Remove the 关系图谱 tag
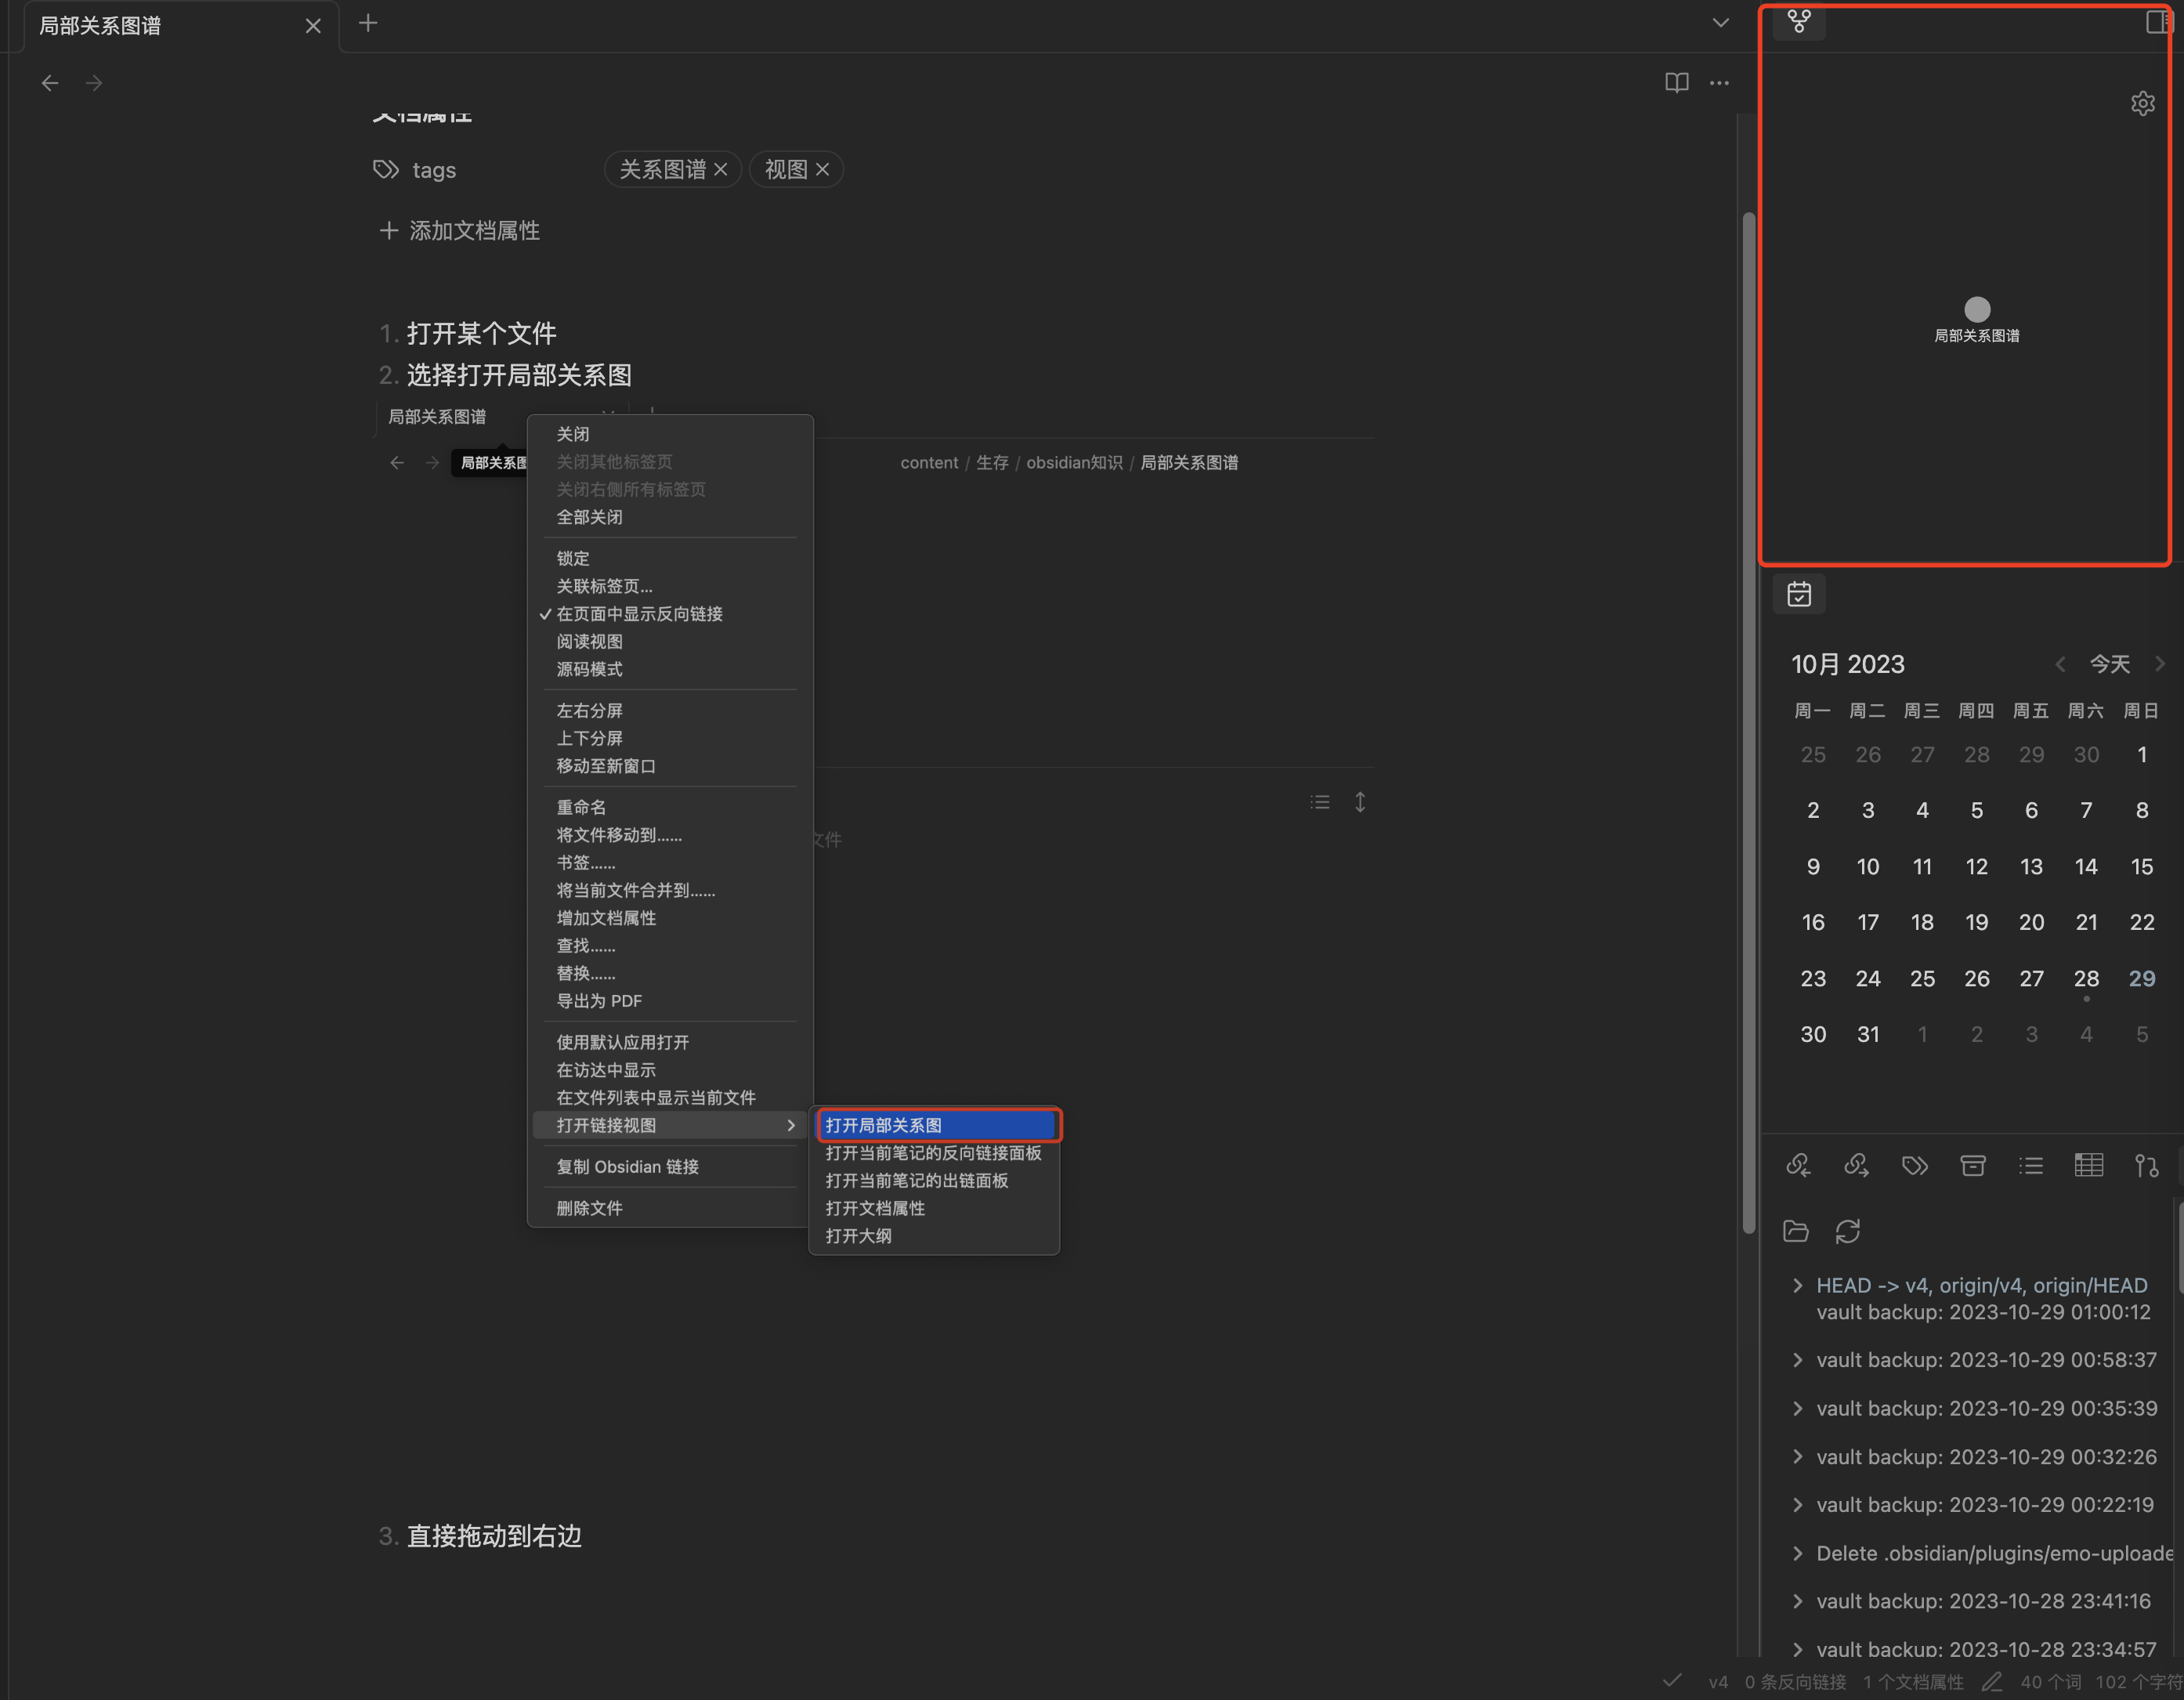The height and width of the screenshot is (1700, 2184). click(x=721, y=170)
